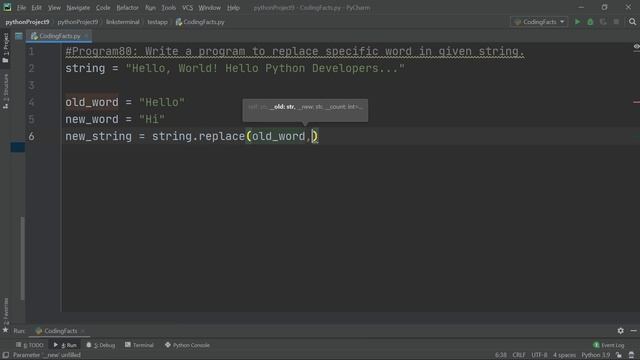
Task: Click the old_word variable on line 4
Action: tap(92, 102)
